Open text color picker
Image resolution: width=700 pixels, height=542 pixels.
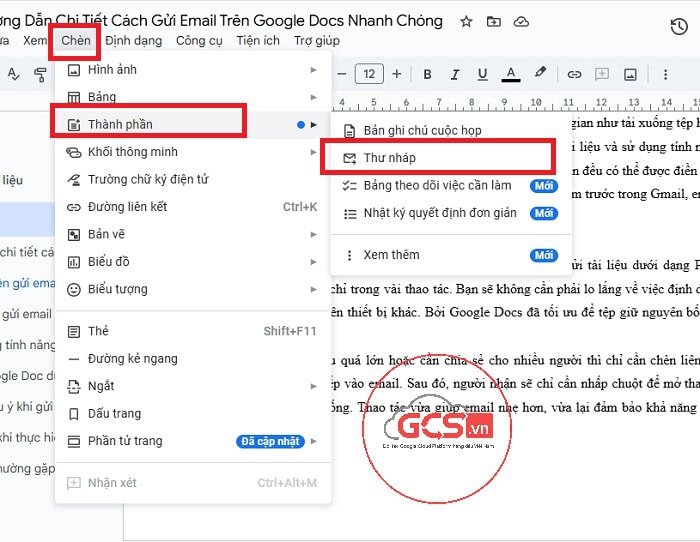coord(511,74)
